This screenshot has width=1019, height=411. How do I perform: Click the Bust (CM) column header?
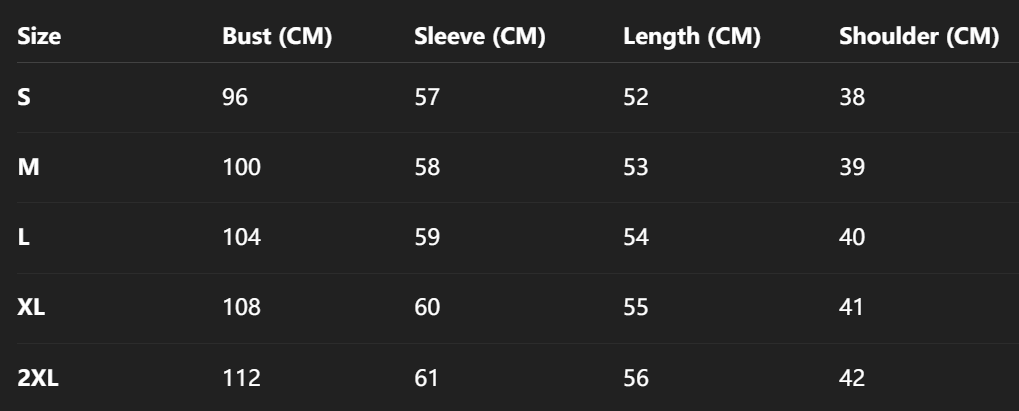pos(277,38)
